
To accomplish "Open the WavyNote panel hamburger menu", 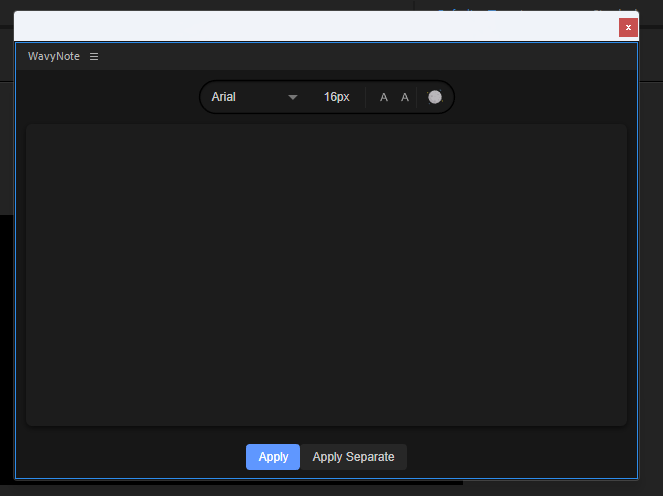I will (x=94, y=57).
